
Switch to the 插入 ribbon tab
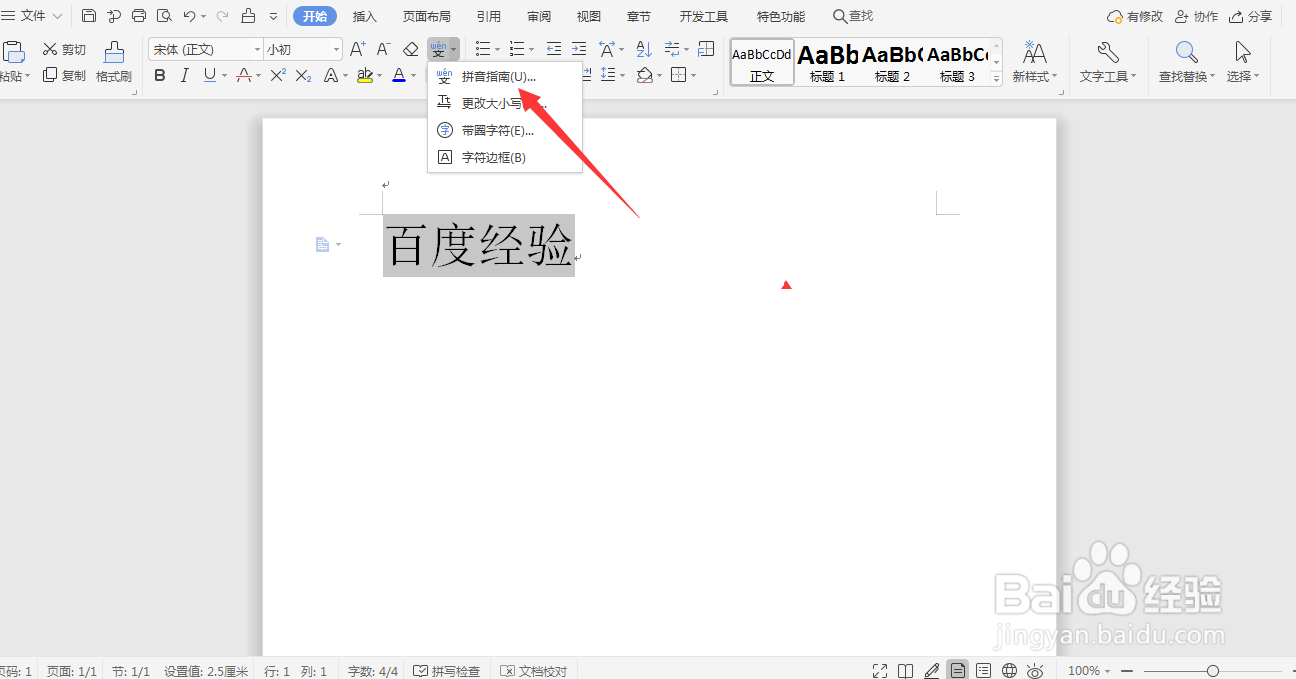tap(364, 15)
